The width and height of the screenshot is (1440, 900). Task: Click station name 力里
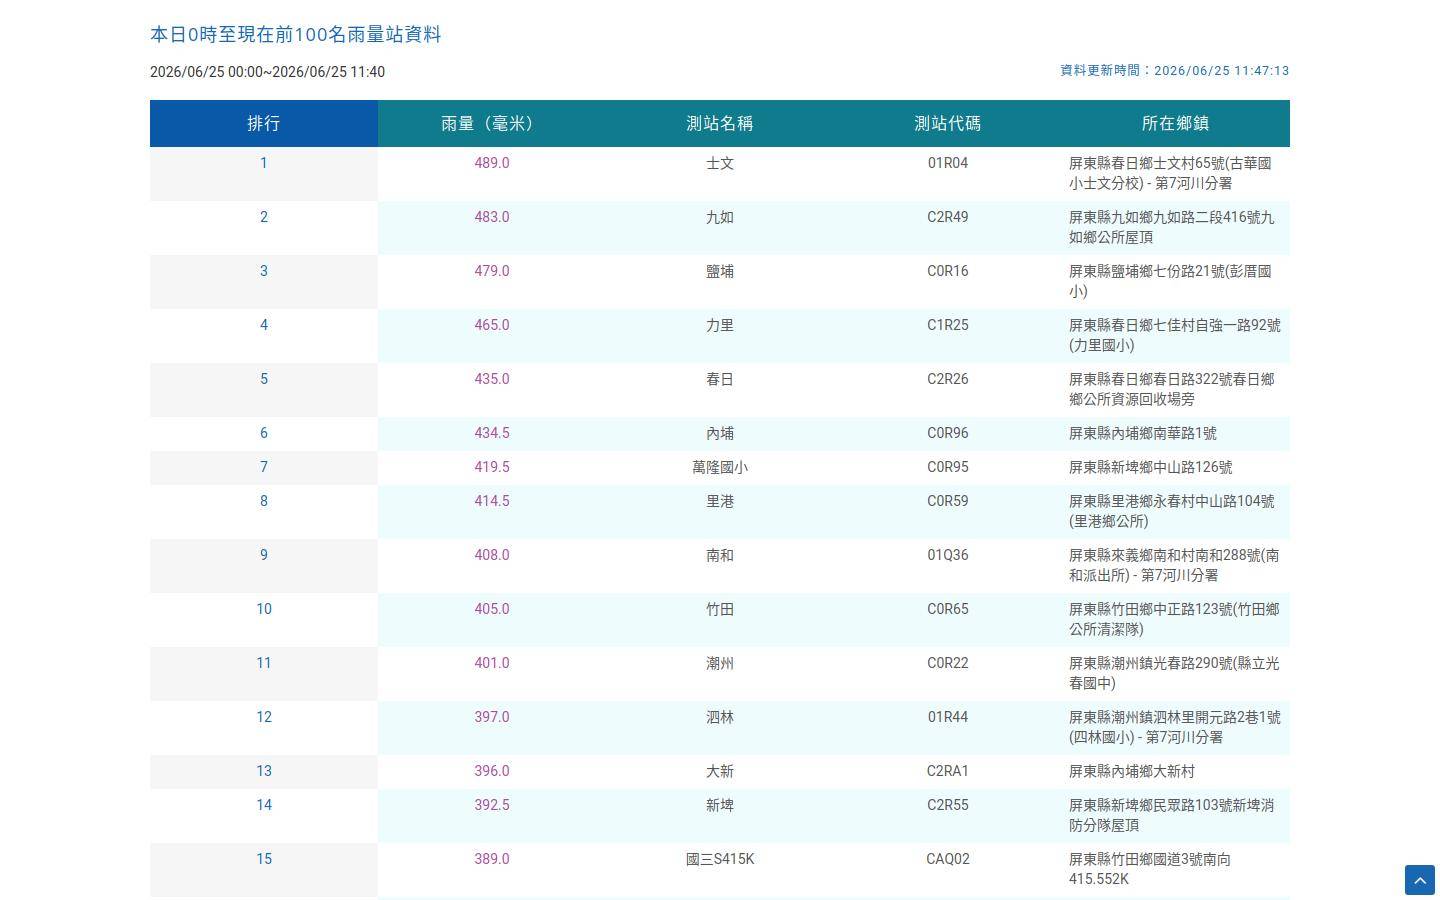[x=720, y=325]
